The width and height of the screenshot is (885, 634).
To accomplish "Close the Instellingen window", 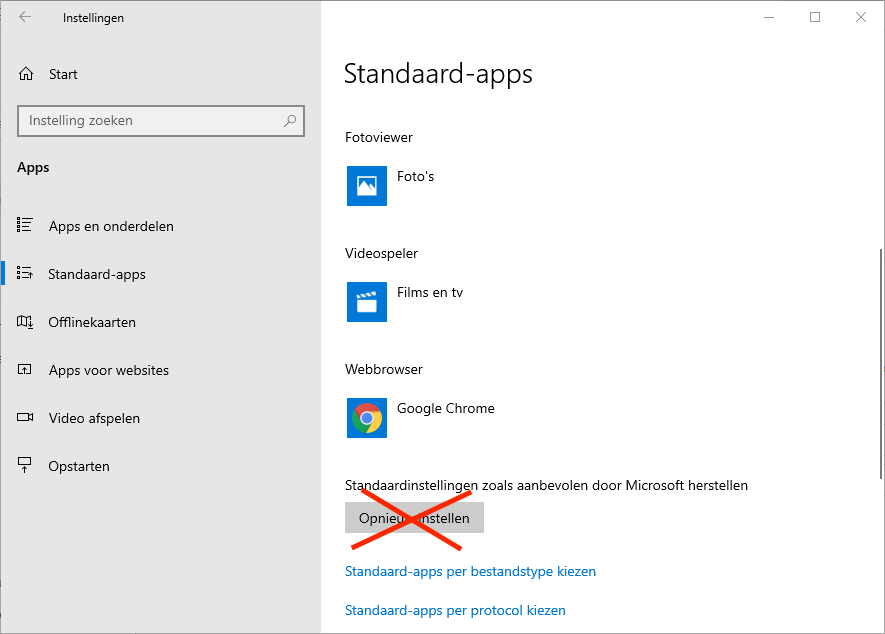I will click(861, 17).
